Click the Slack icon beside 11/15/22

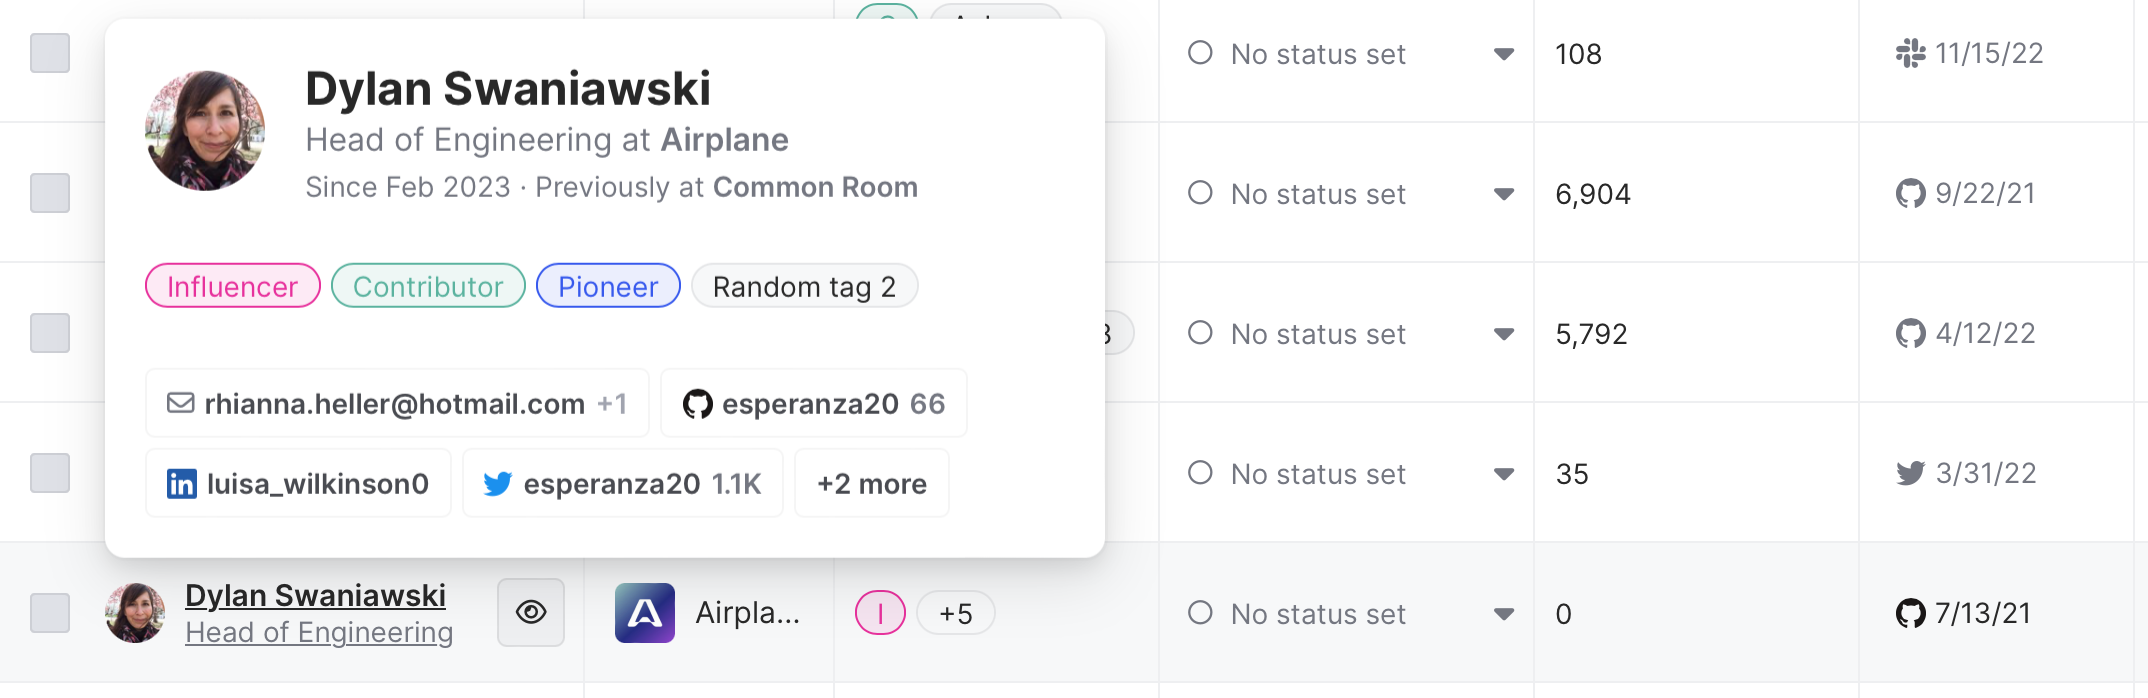point(1910,53)
